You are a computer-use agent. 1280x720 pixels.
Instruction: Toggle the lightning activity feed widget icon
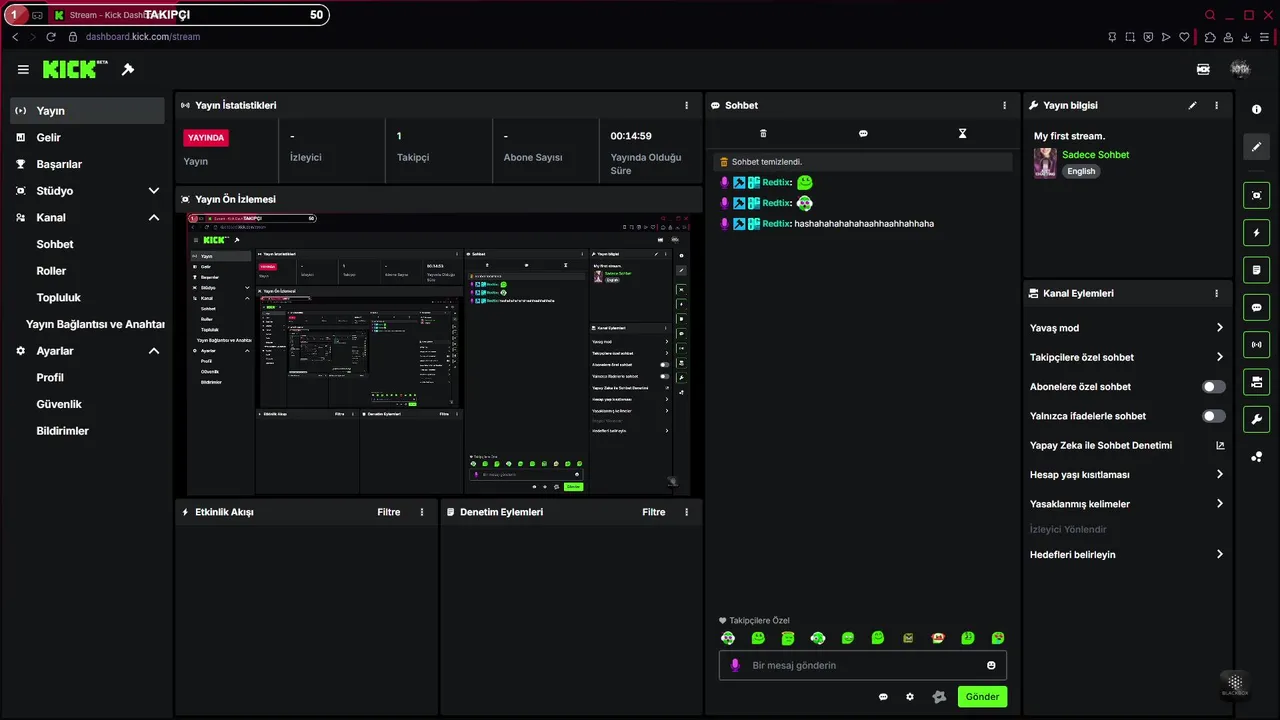1257,233
